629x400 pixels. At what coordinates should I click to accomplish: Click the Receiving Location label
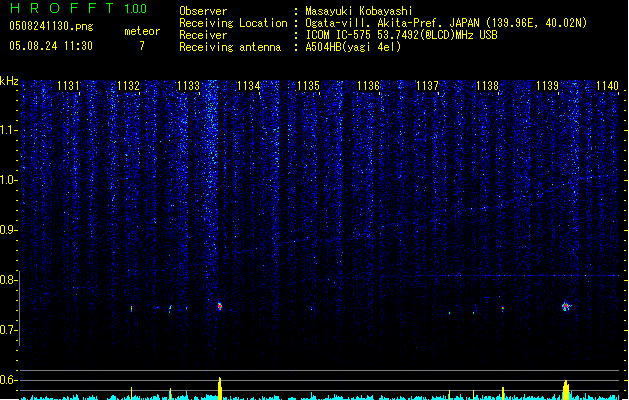click(x=233, y=23)
